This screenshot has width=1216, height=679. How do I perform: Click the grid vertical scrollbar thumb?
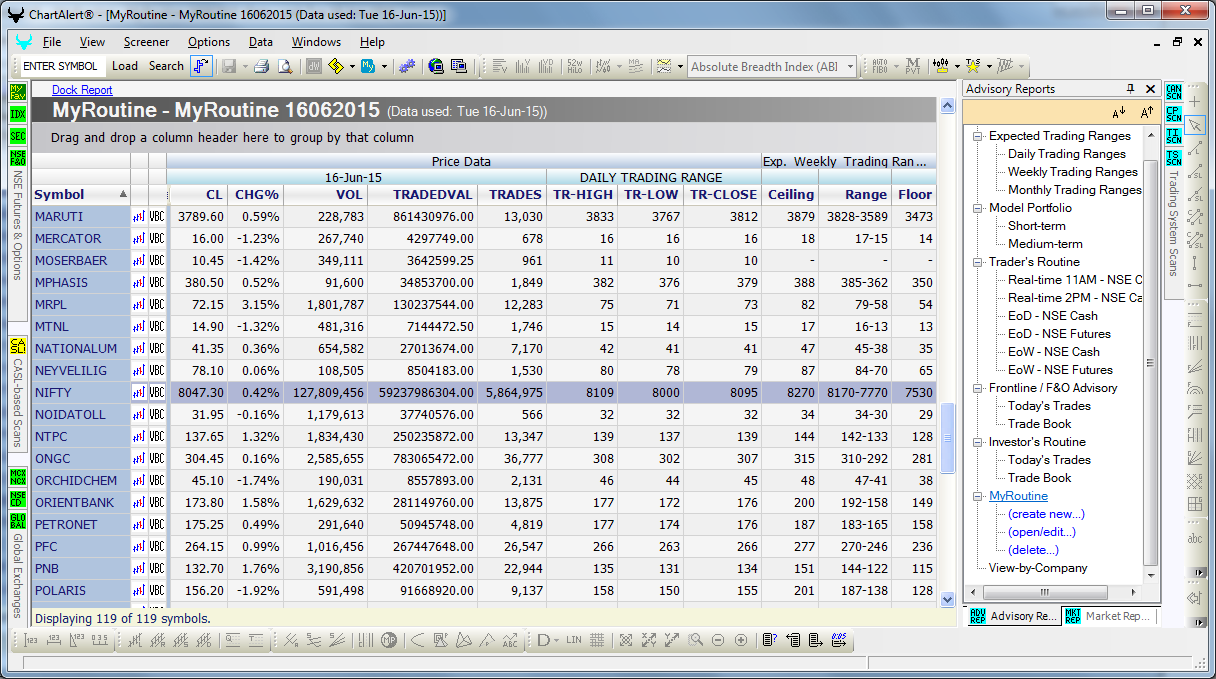tap(948, 440)
